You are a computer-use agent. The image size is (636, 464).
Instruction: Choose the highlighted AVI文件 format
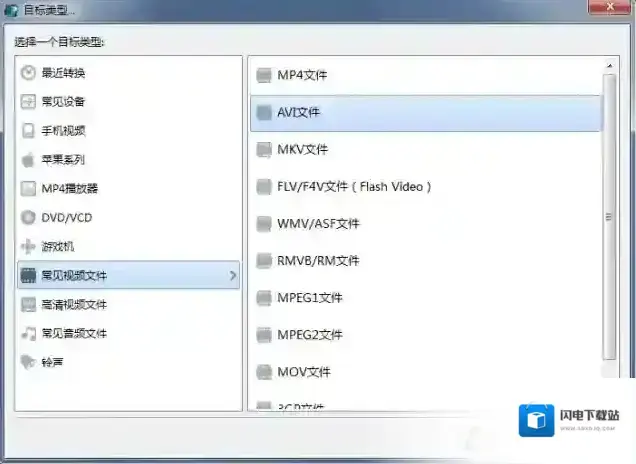[298, 112]
